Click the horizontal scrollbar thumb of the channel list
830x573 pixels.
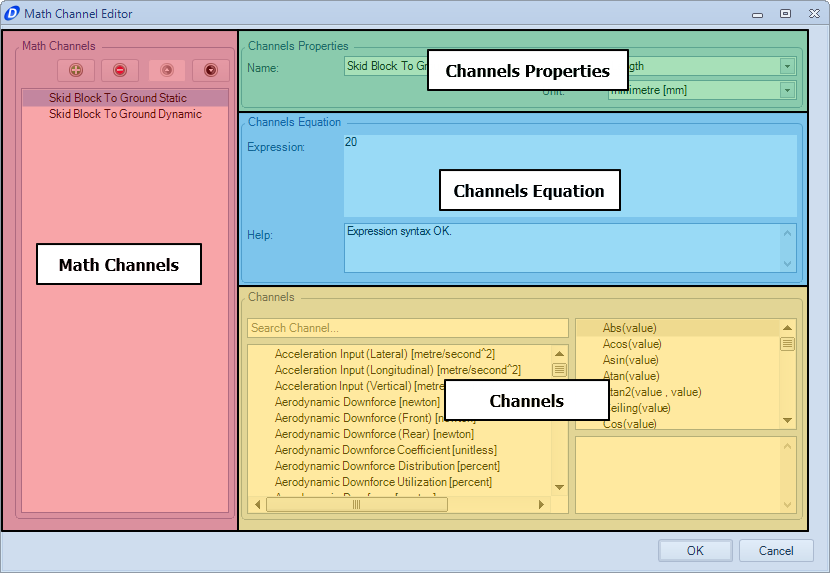[357, 505]
